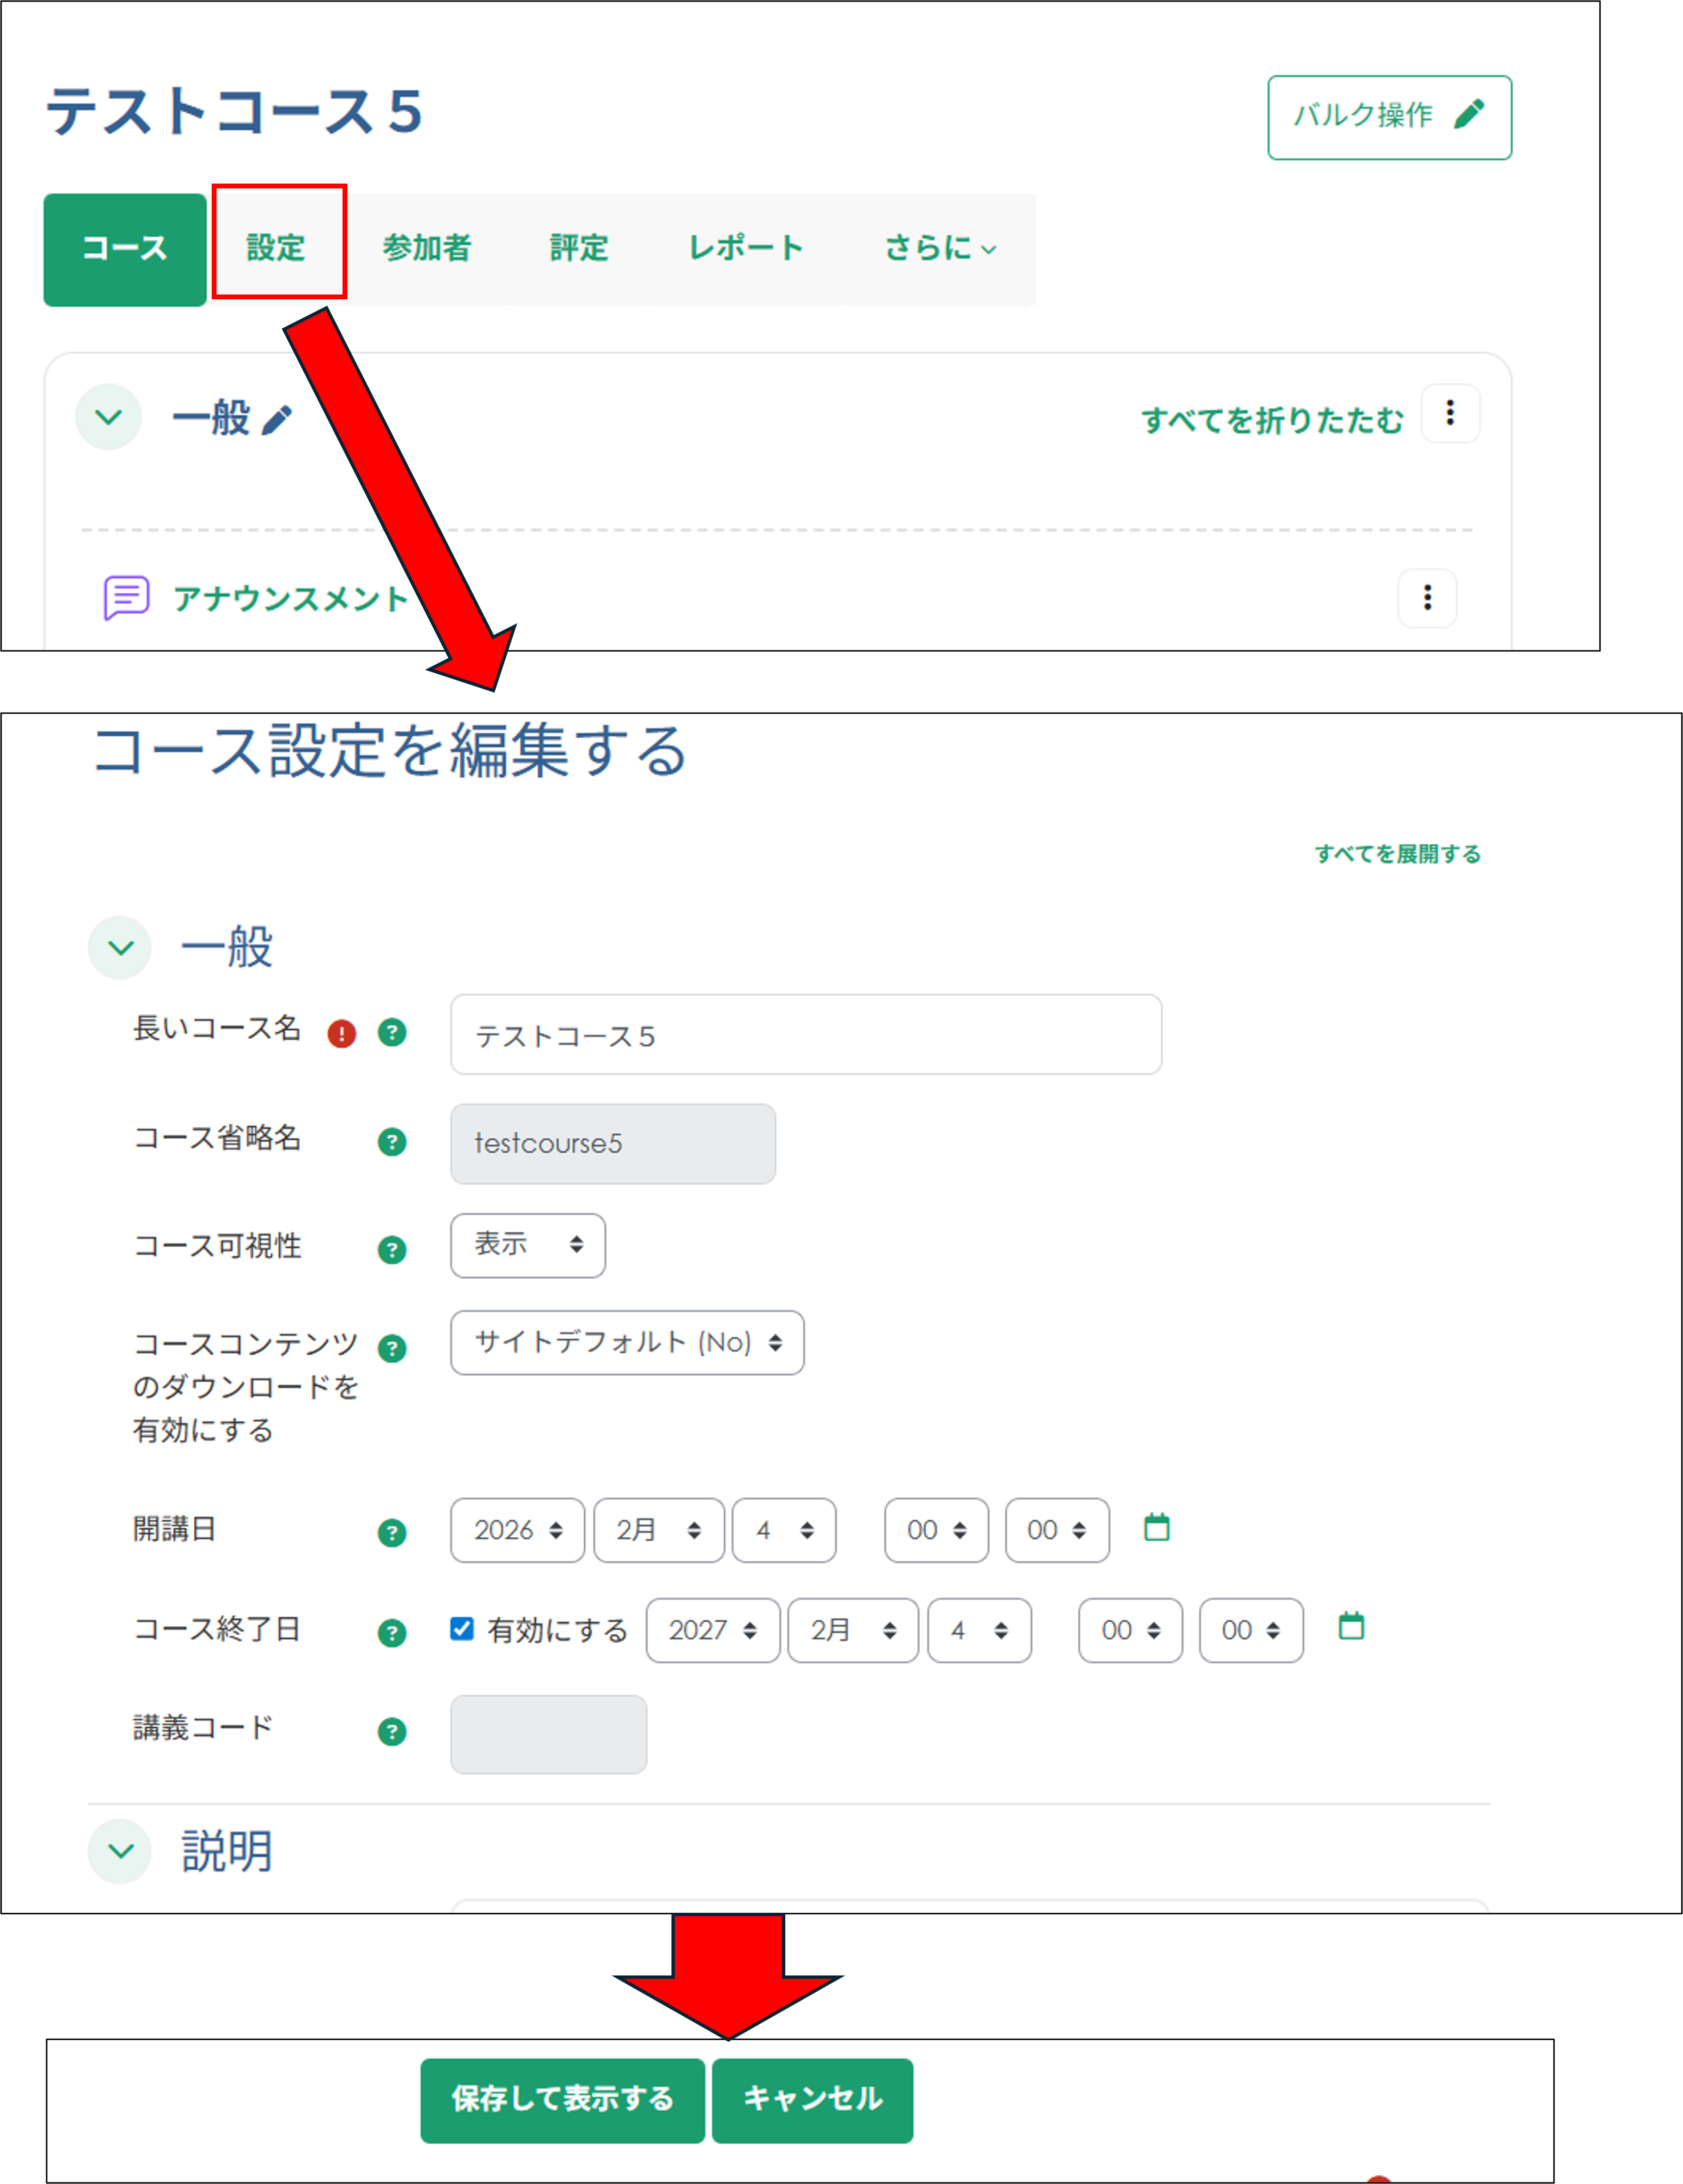This screenshot has width=1683, height=2184.
Task: Expand the 説明 section chevron
Action: [120, 1851]
